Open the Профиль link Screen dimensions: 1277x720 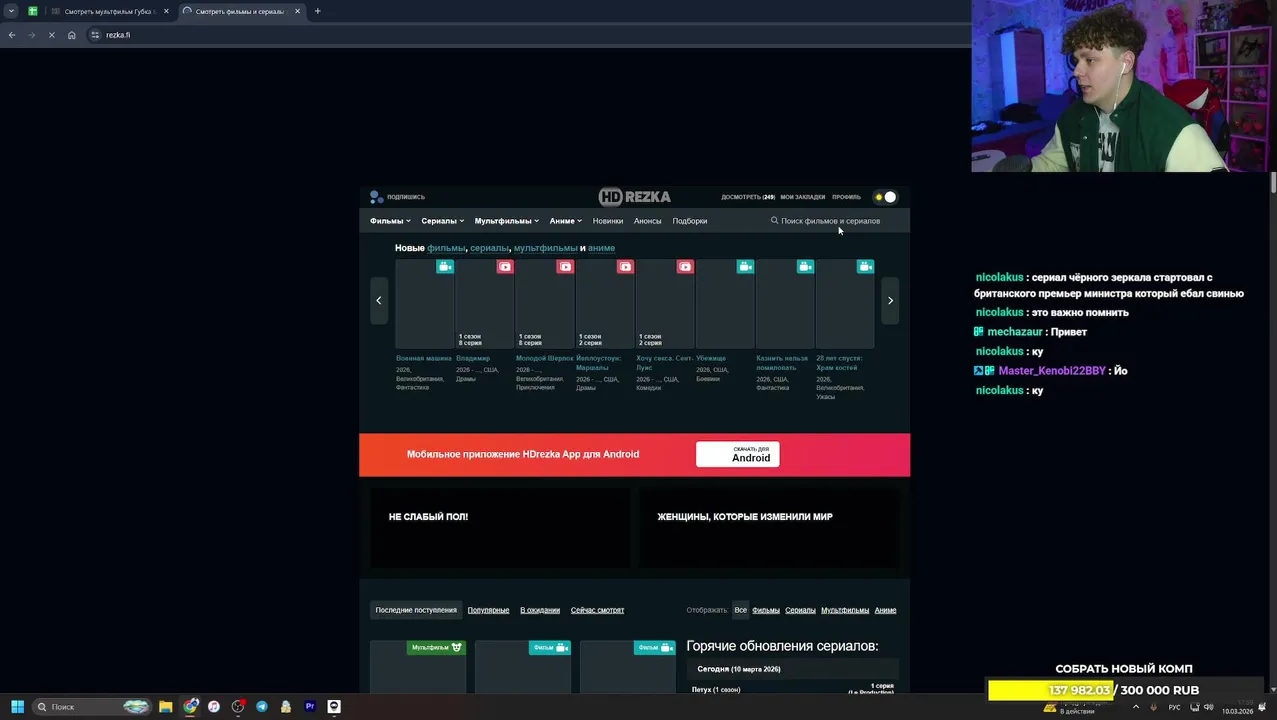pyautogui.click(x=846, y=197)
